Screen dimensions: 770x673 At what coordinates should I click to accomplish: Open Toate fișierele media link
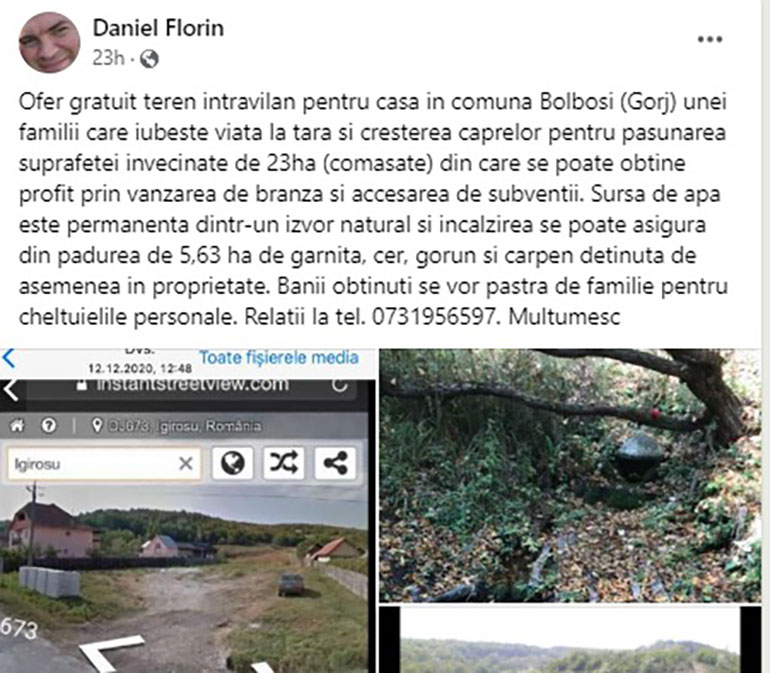pos(279,357)
